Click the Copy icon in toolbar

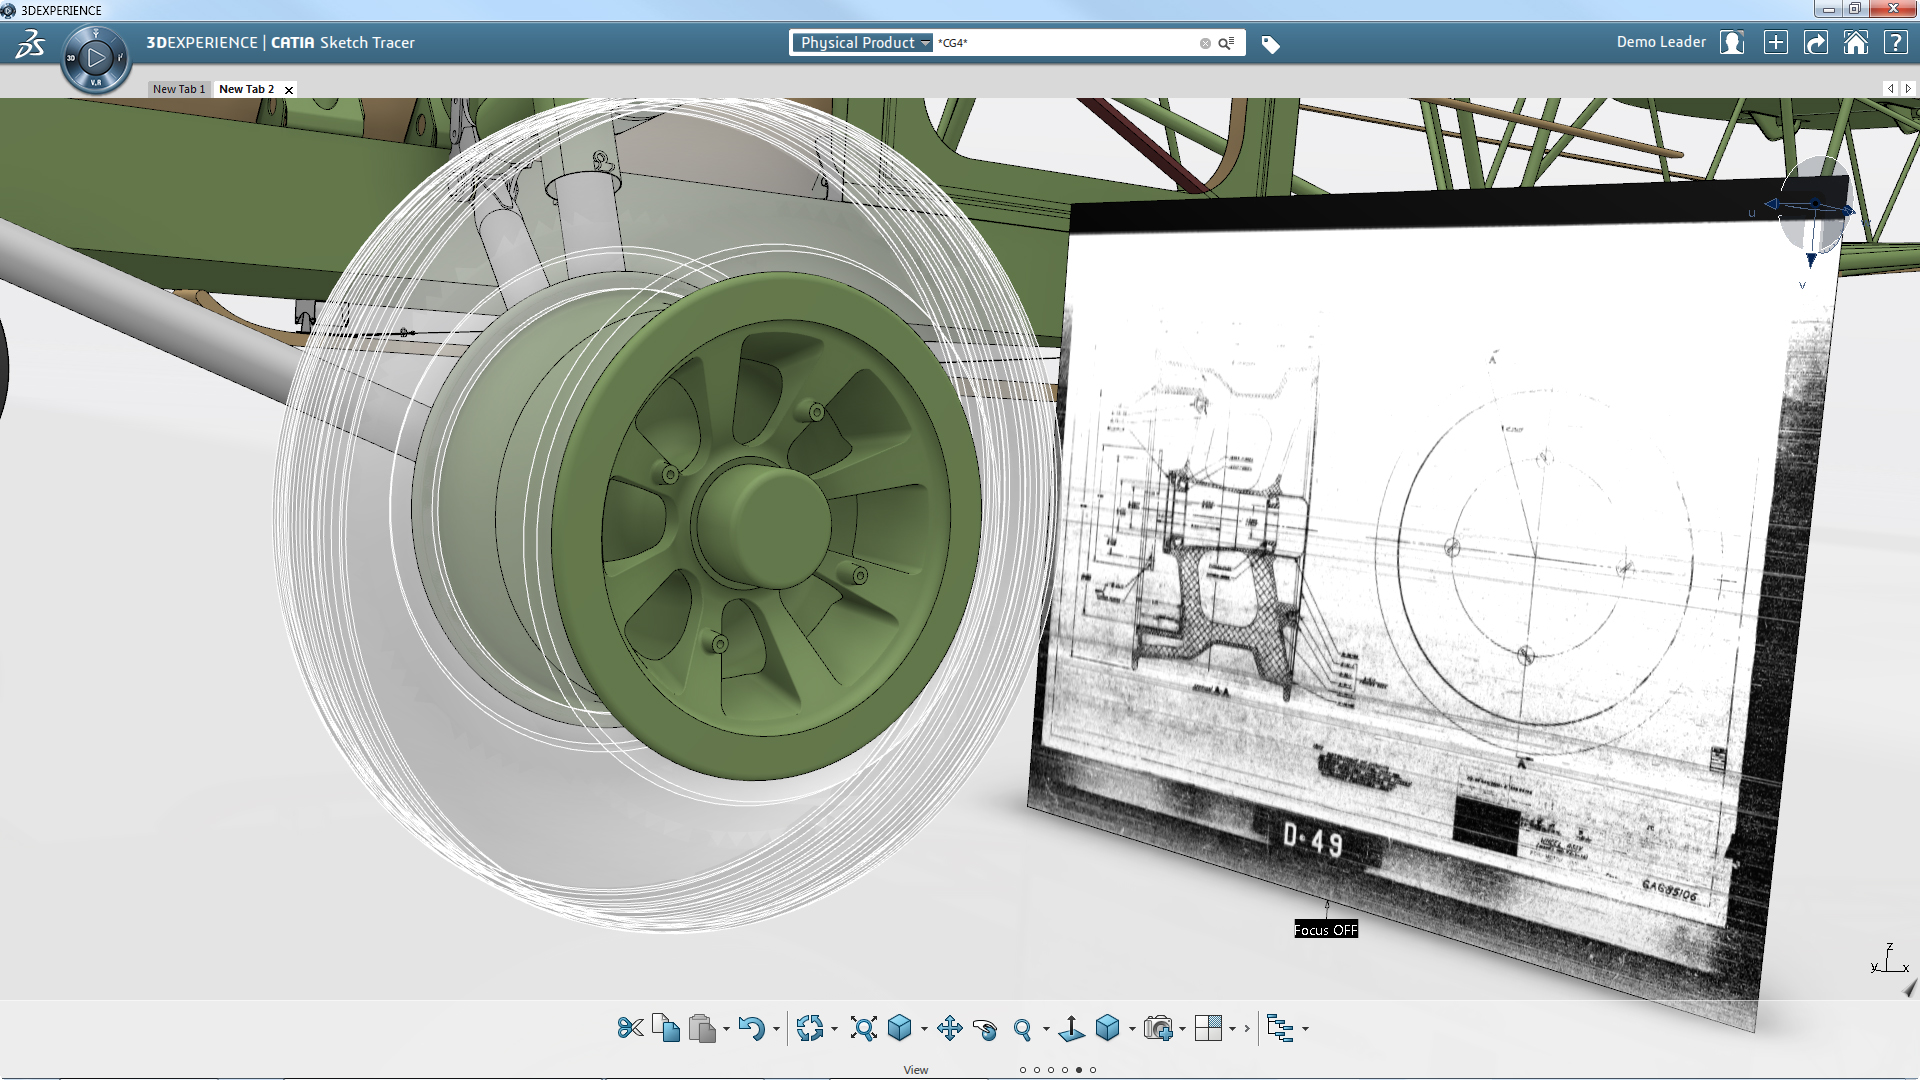click(665, 1028)
